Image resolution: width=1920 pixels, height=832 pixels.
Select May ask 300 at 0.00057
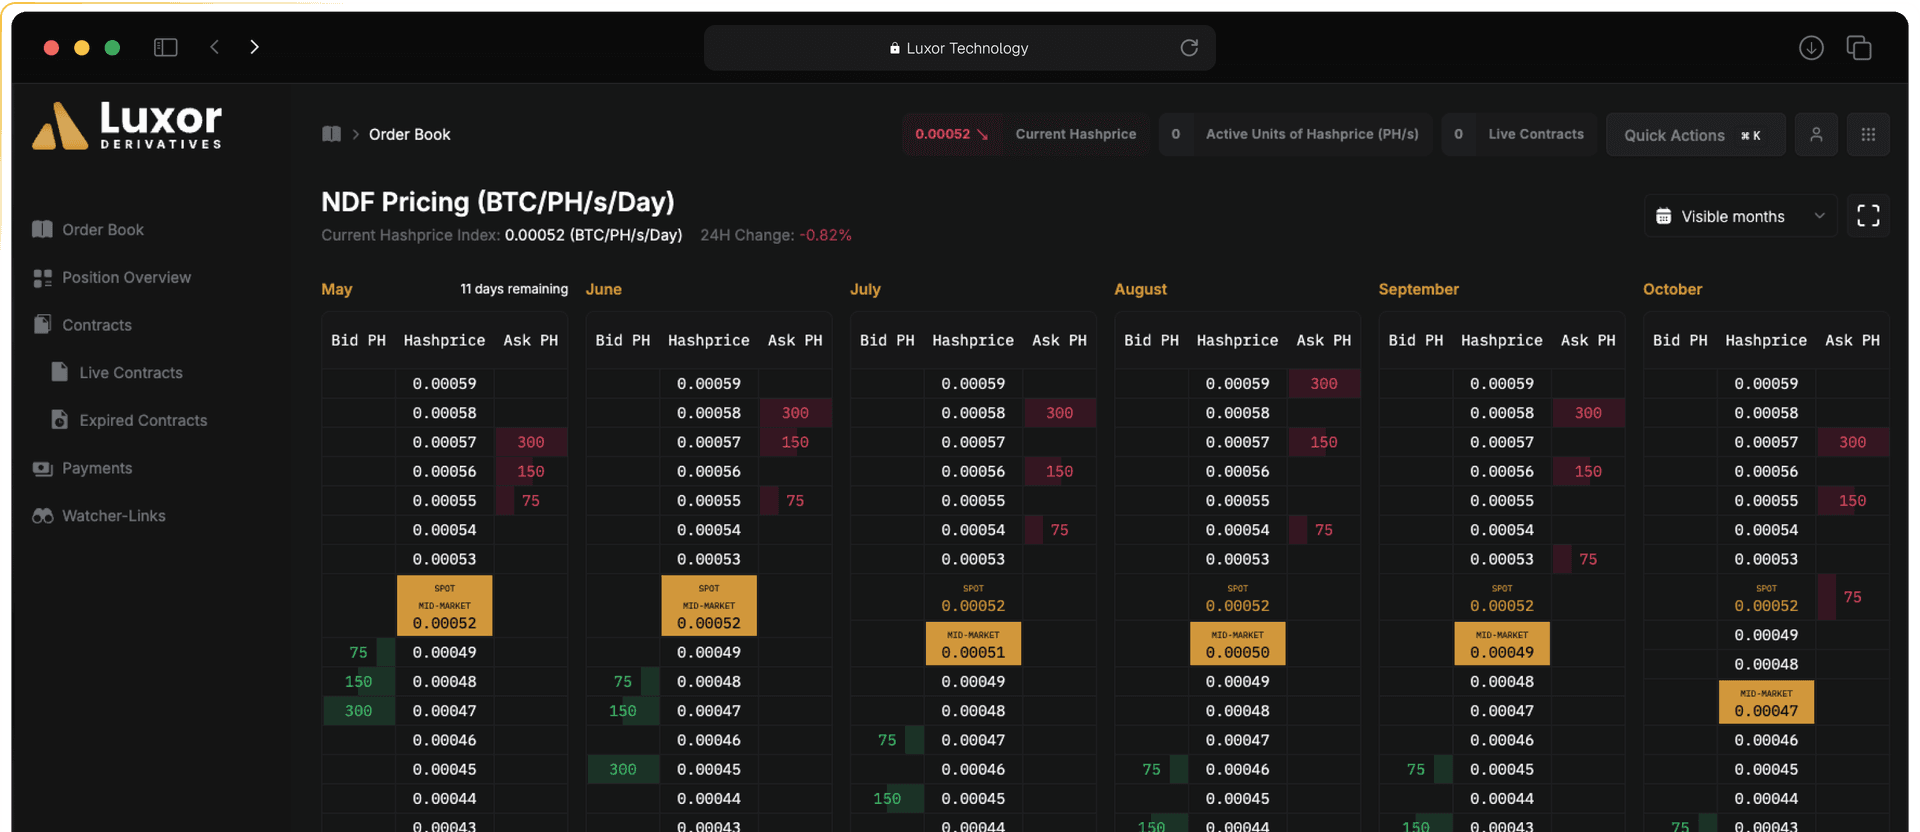531,442
